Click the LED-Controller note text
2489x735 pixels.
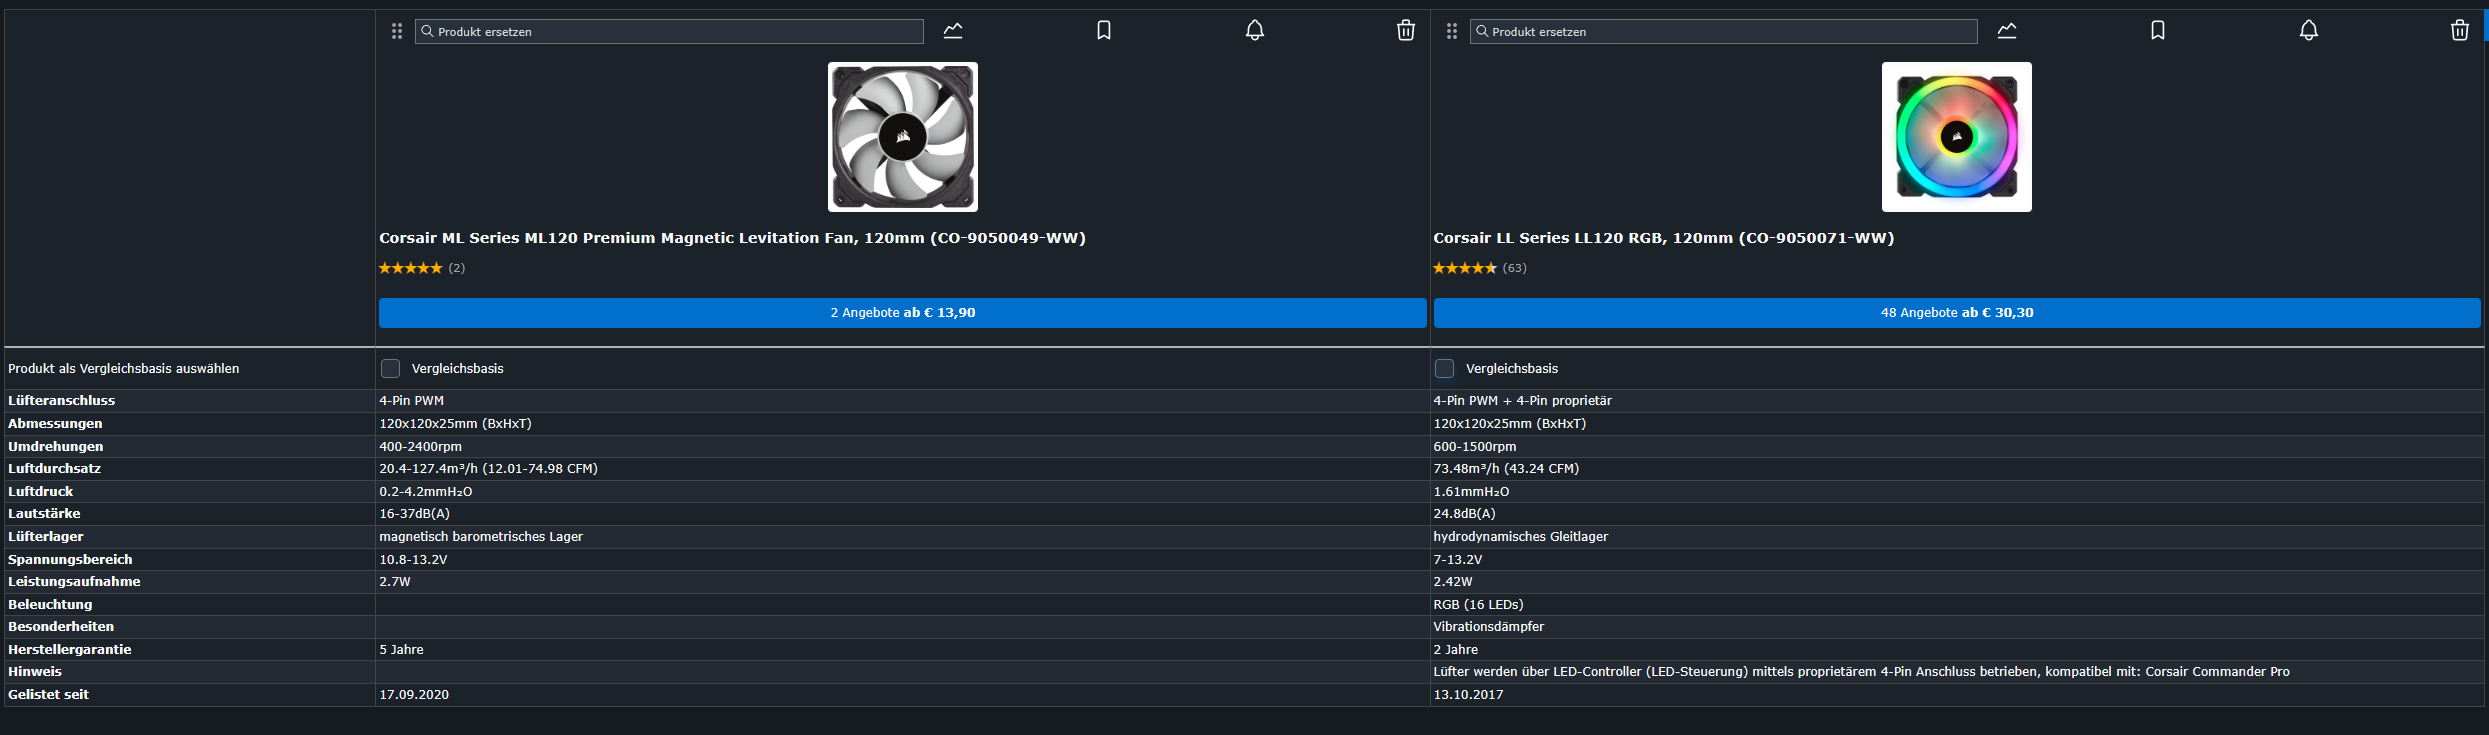1862,672
